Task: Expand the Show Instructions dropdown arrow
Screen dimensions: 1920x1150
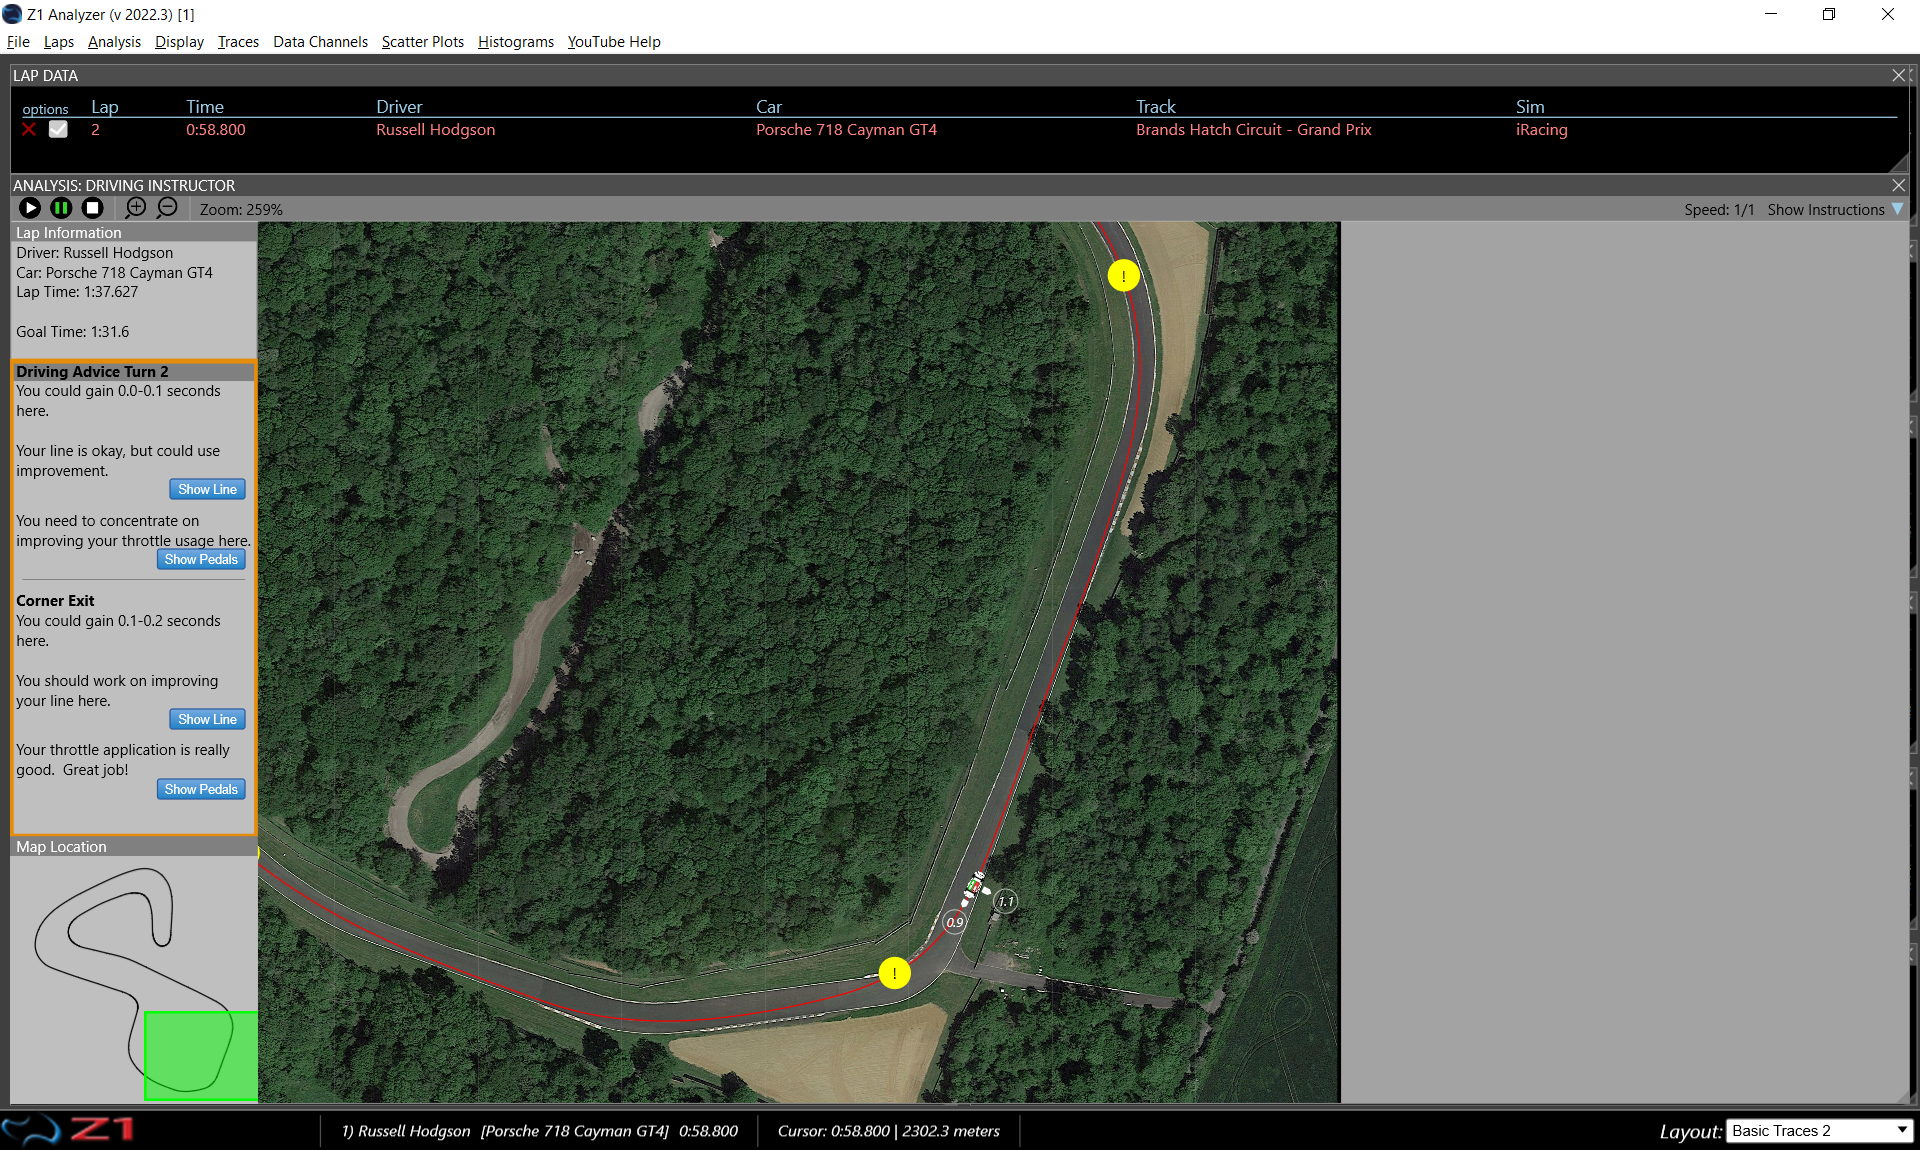Action: 1898,209
